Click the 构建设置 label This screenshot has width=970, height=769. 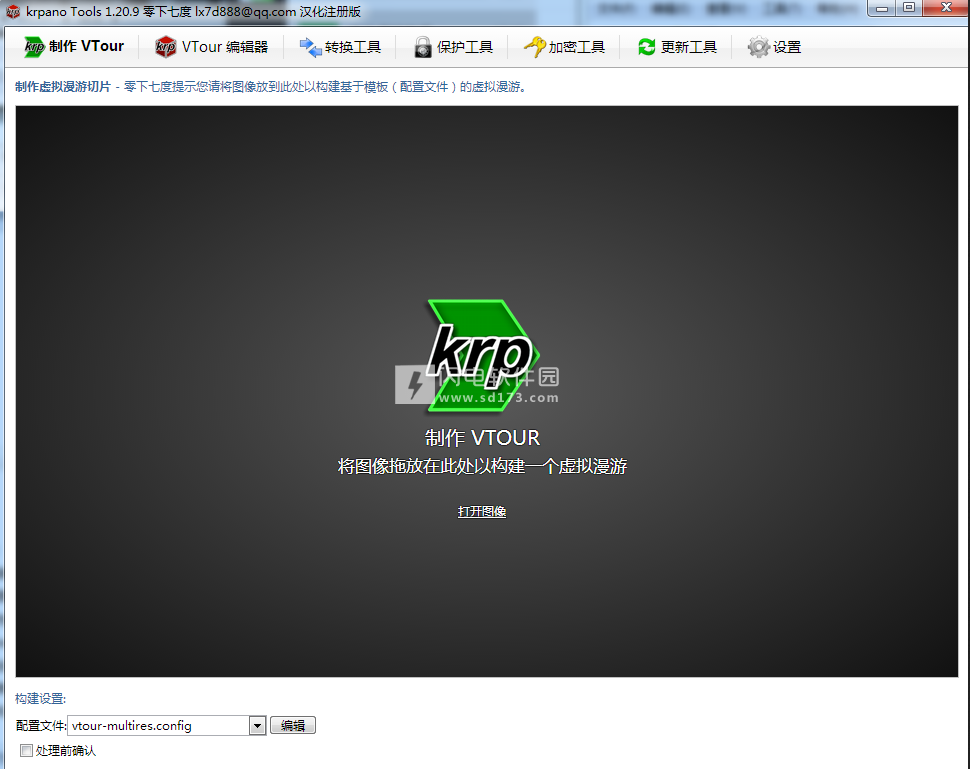40,698
